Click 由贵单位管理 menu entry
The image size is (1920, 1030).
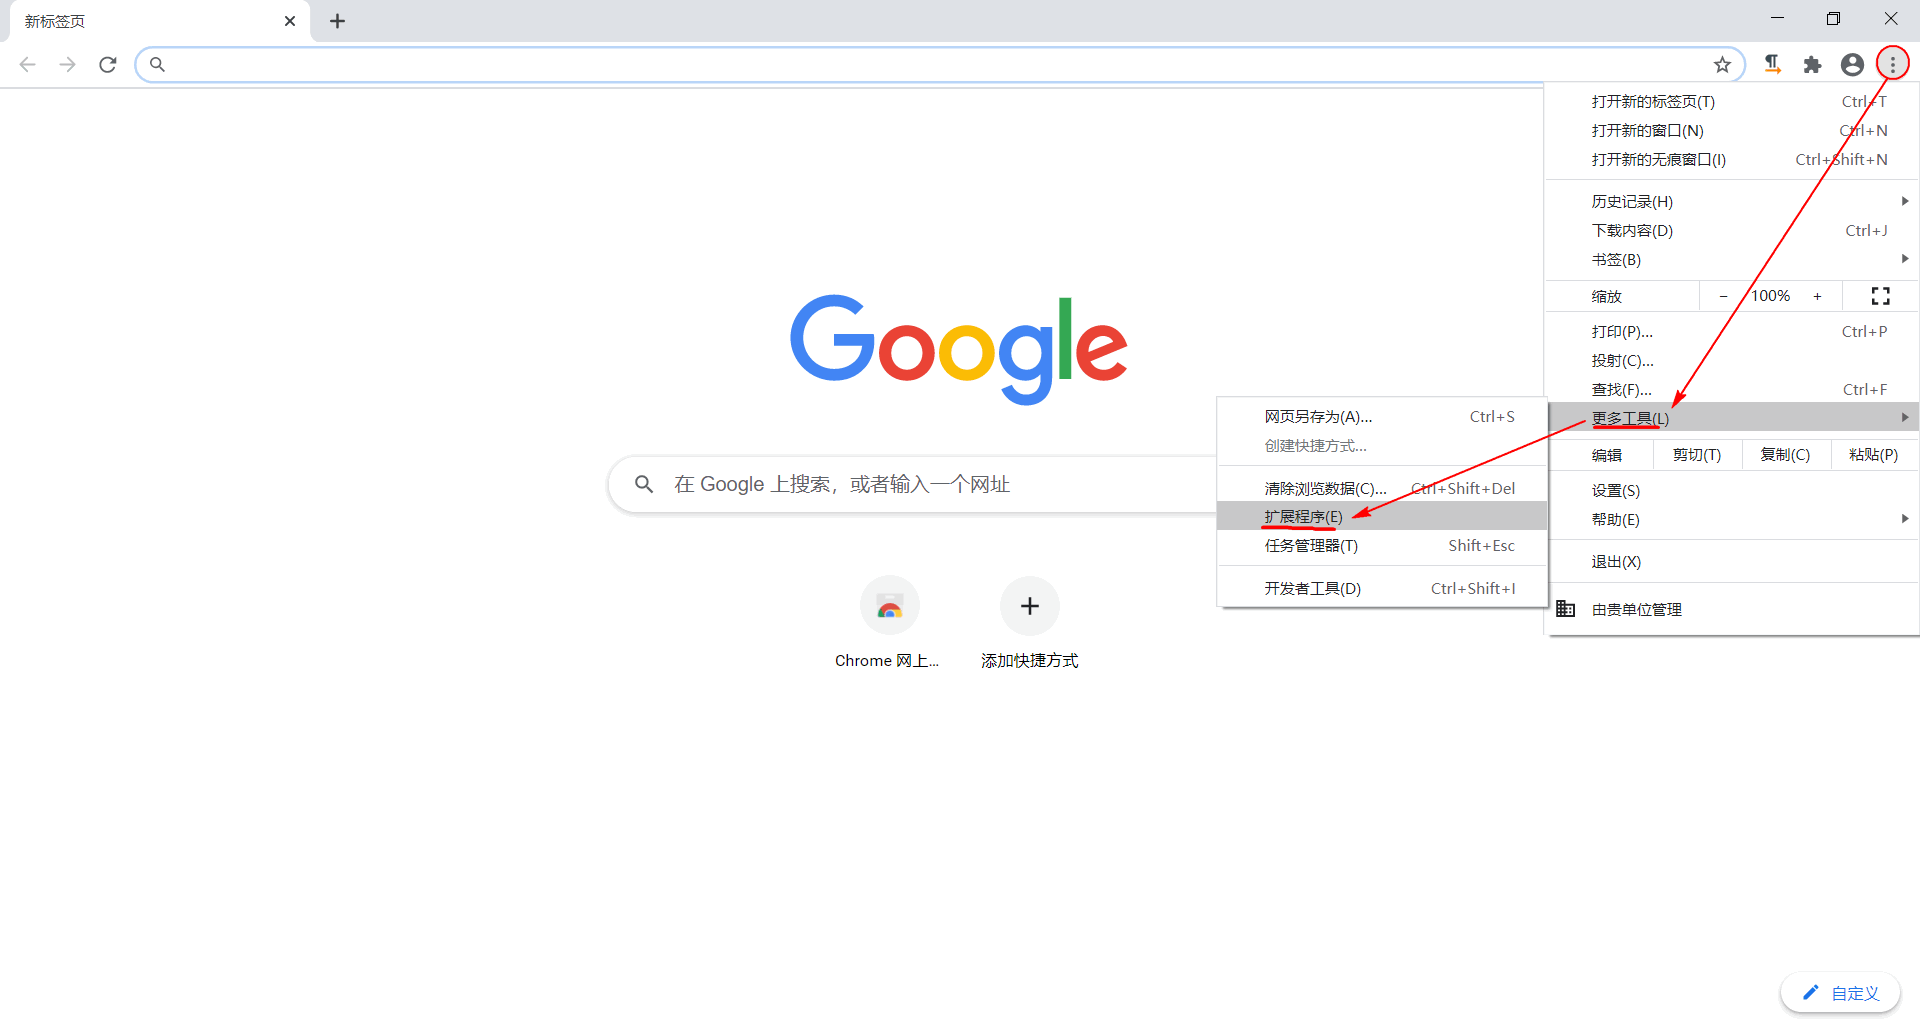point(1733,610)
